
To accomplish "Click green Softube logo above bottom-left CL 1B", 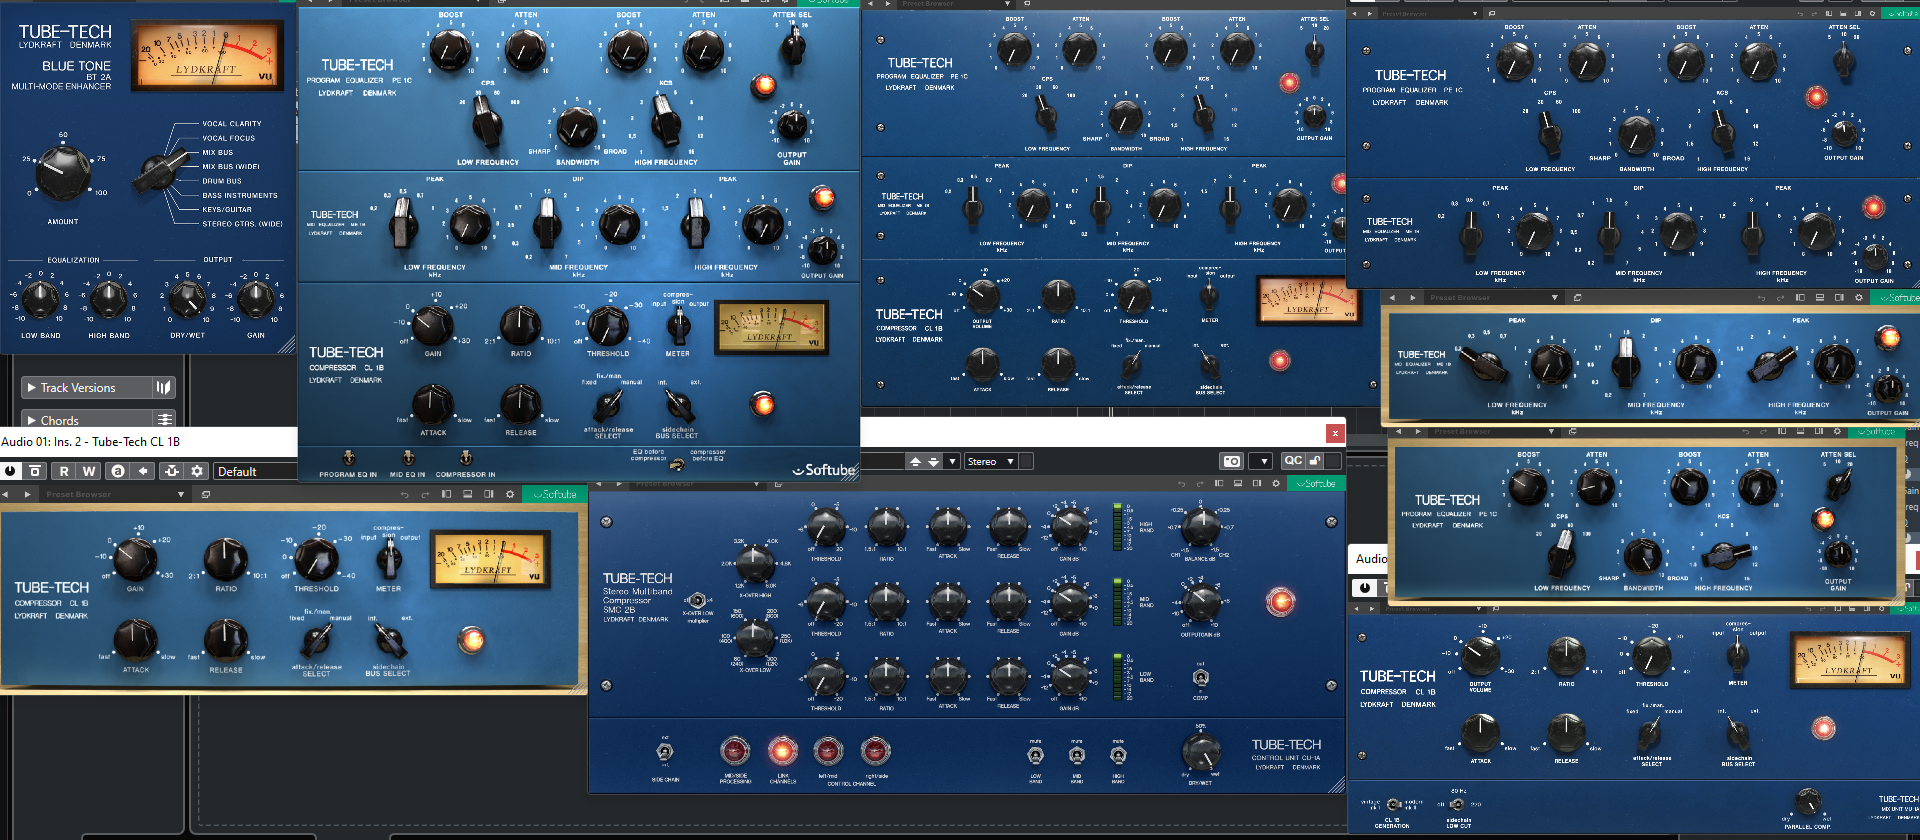I will click(555, 494).
